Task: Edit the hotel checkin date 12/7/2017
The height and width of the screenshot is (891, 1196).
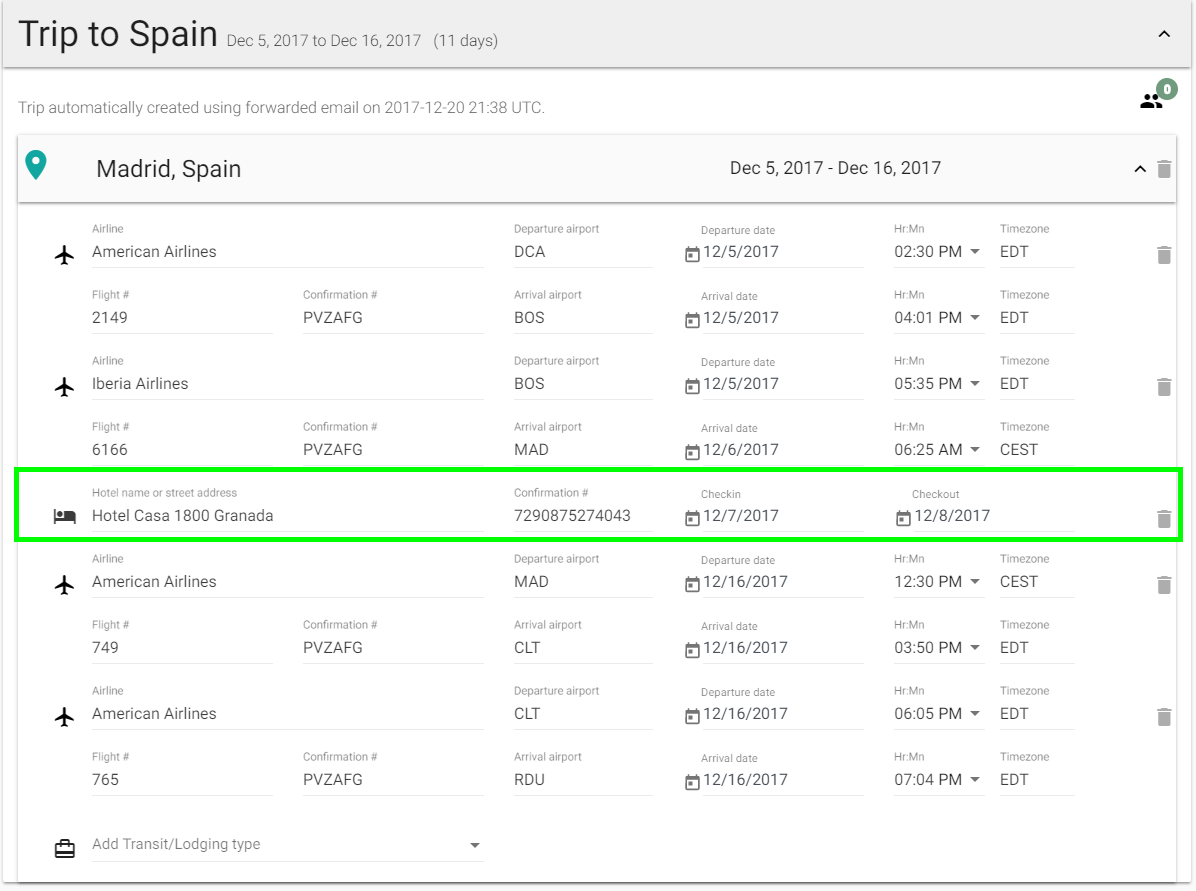Action: [783, 516]
